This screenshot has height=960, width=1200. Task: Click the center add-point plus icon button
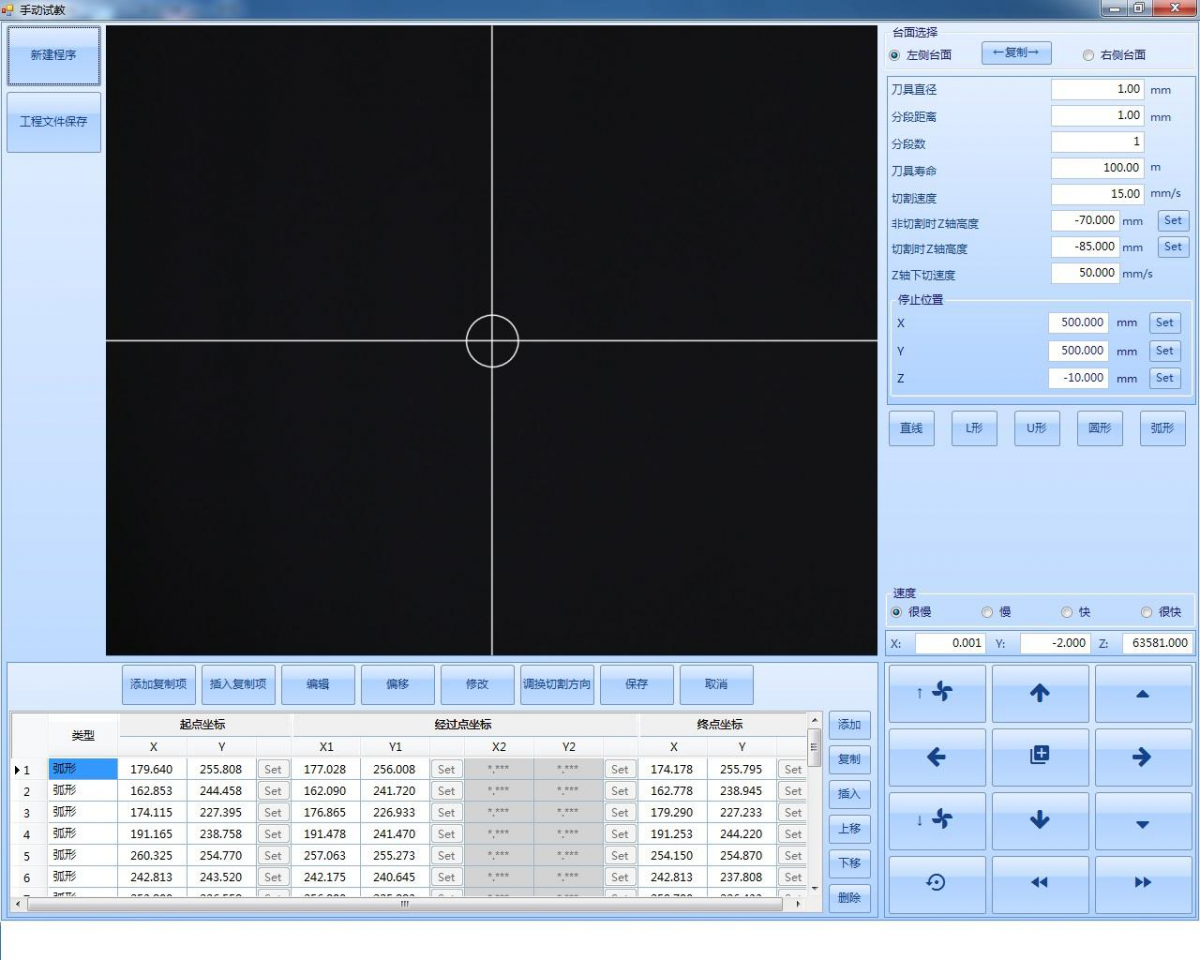click(1040, 757)
